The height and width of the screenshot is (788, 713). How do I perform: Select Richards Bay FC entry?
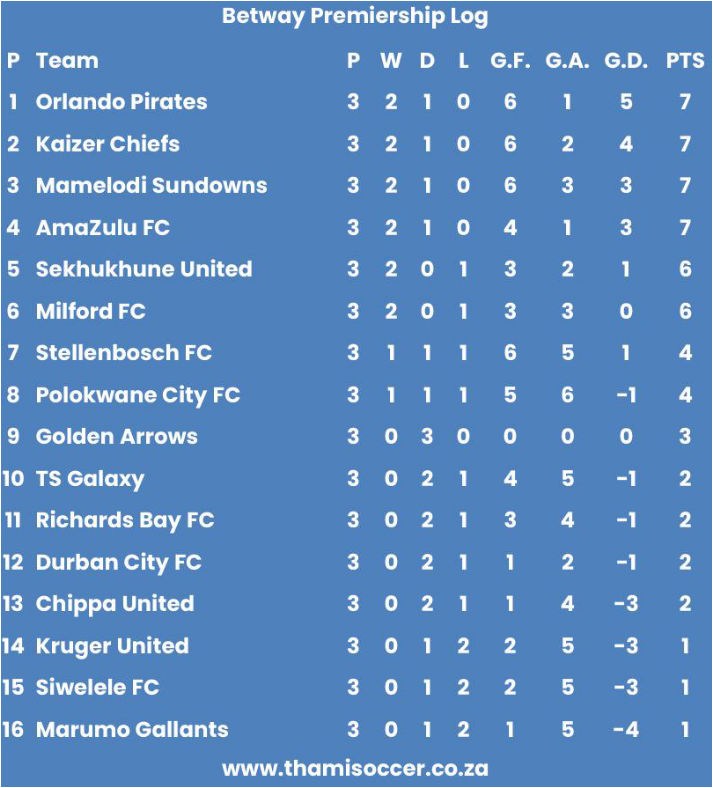point(125,521)
